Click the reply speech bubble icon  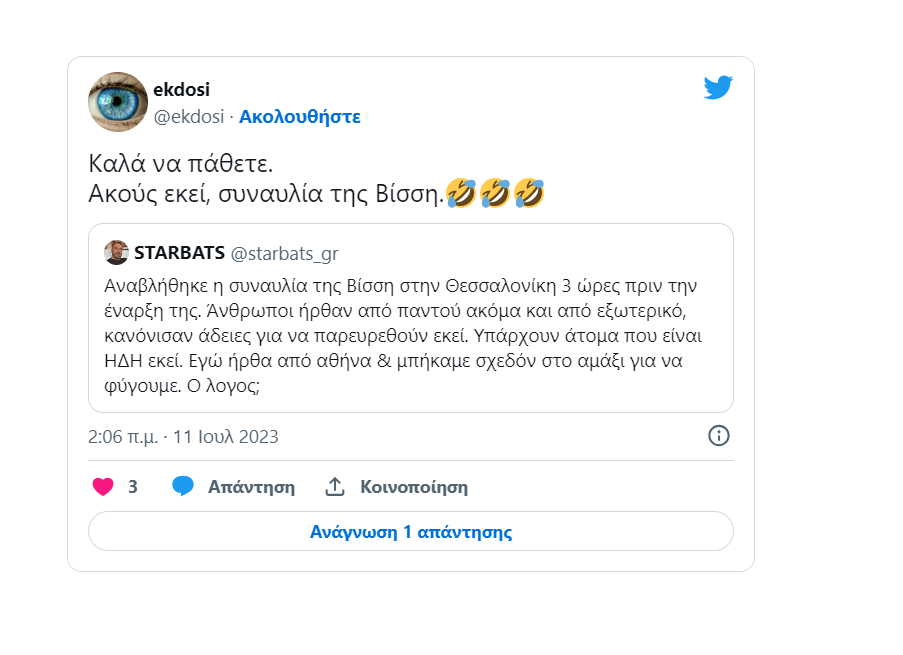[x=182, y=487]
